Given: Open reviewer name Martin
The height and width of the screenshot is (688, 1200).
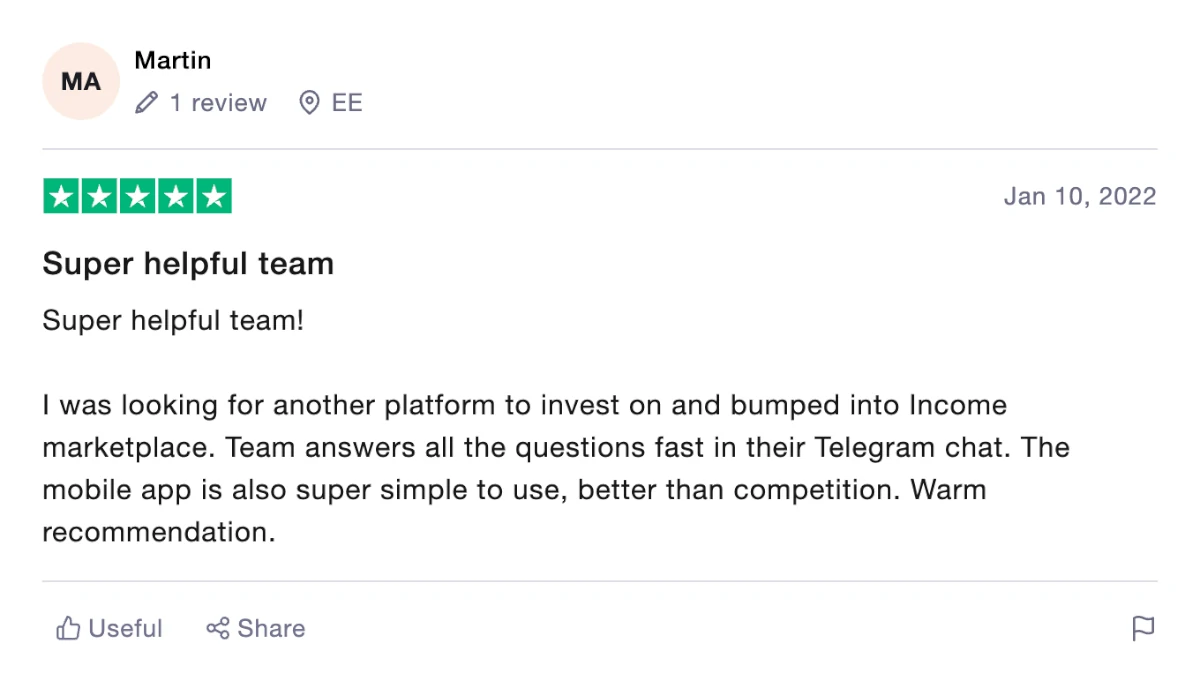Looking at the screenshot, I should [173, 60].
